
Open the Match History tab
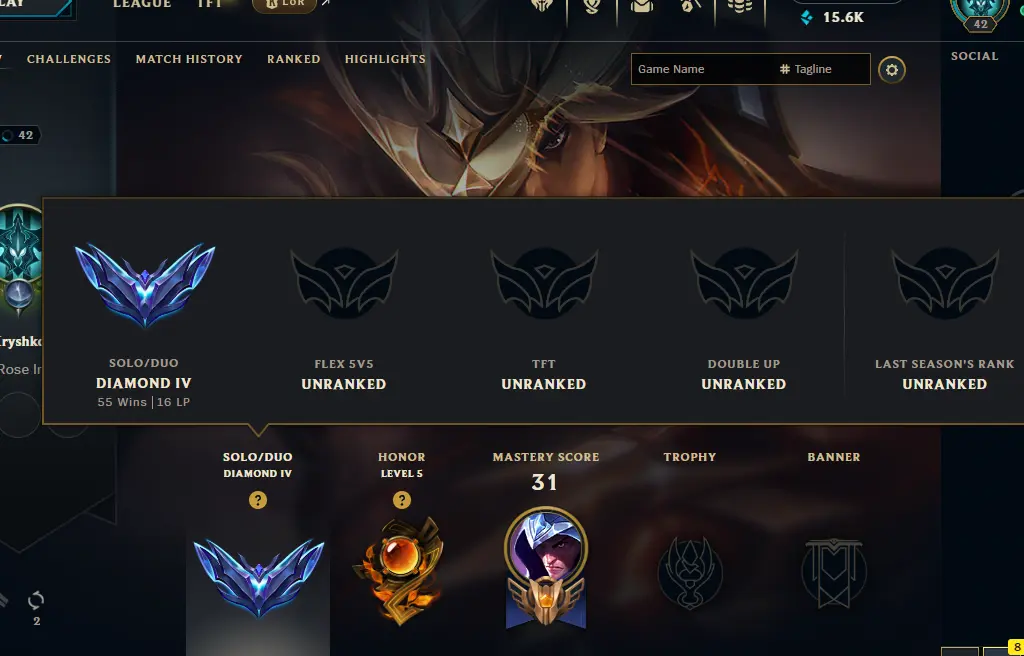click(x=189, y=59)
